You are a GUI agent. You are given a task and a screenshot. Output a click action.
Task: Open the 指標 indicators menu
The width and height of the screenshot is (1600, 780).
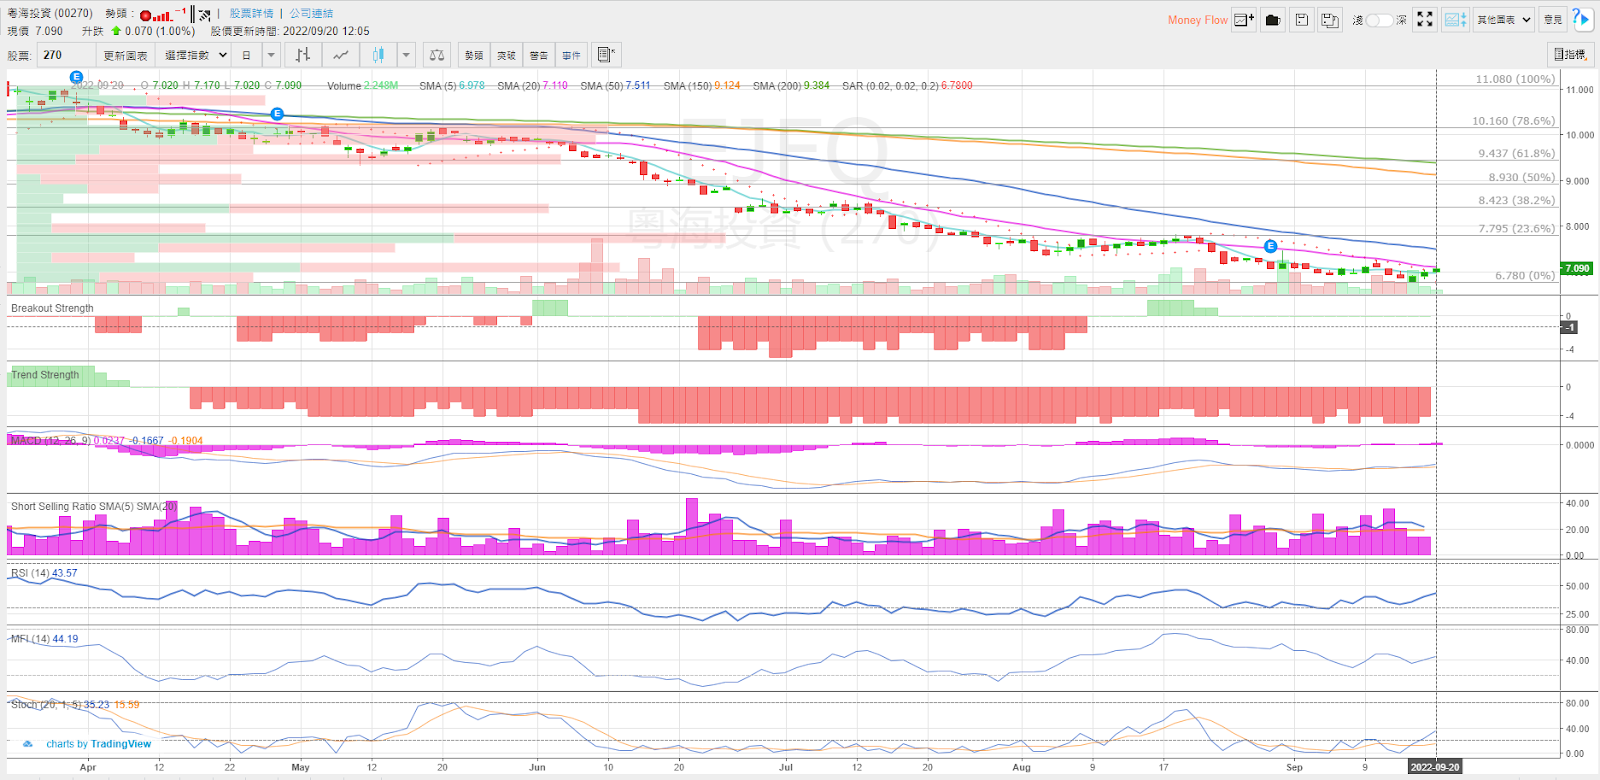click(x=1570, y=55)
